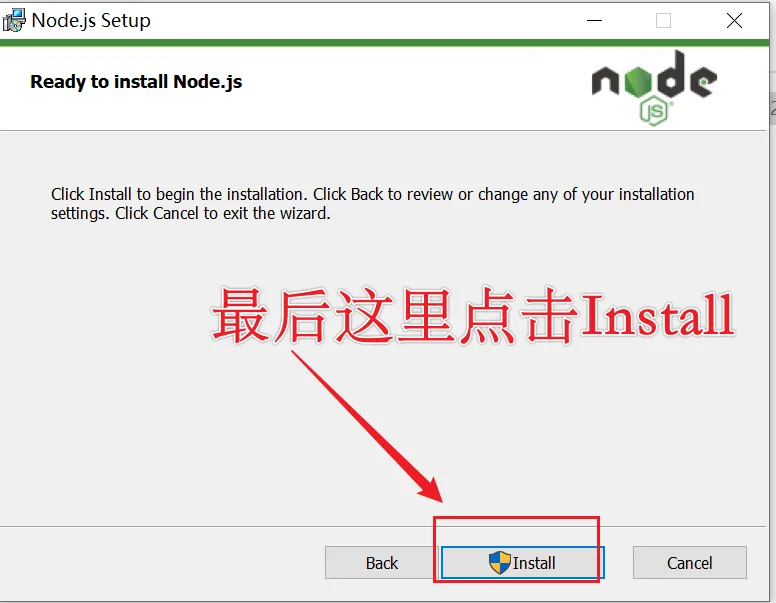Image resolution: width=776 pixels, height=603 pixels.
Task: Go Back to previous setup step
Action: 382,562
